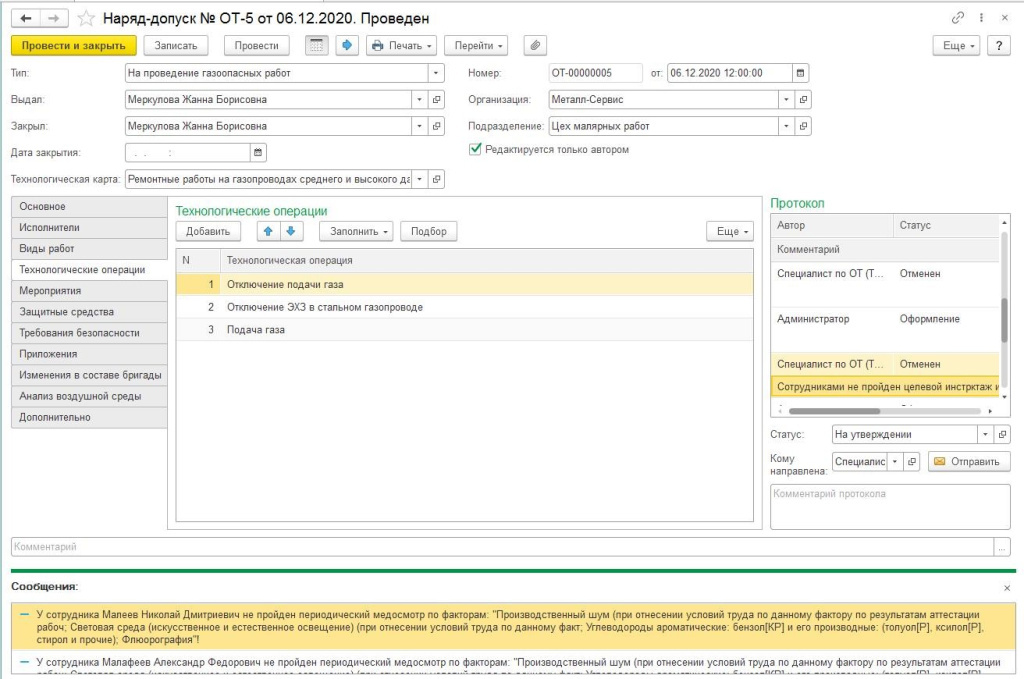
Task: Toggle 'Редактируется только автором' checkbox
Action: [476, 150]
